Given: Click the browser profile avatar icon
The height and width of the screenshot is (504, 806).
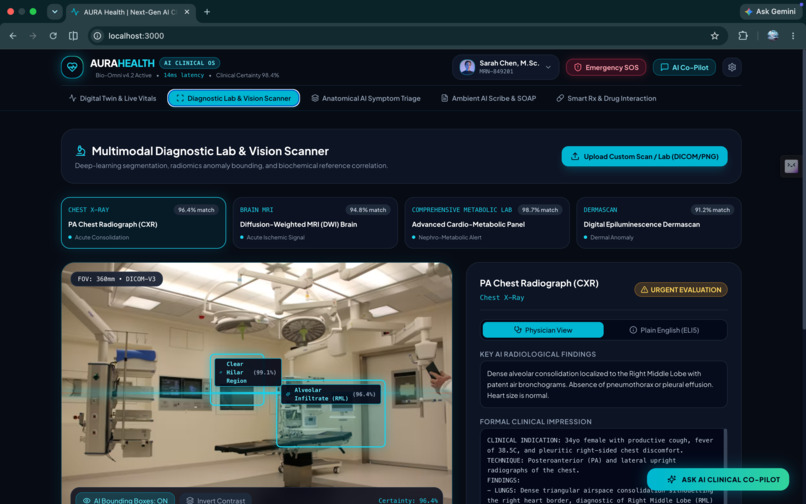Looking at the screenshot, I should (x=773, y=35).
